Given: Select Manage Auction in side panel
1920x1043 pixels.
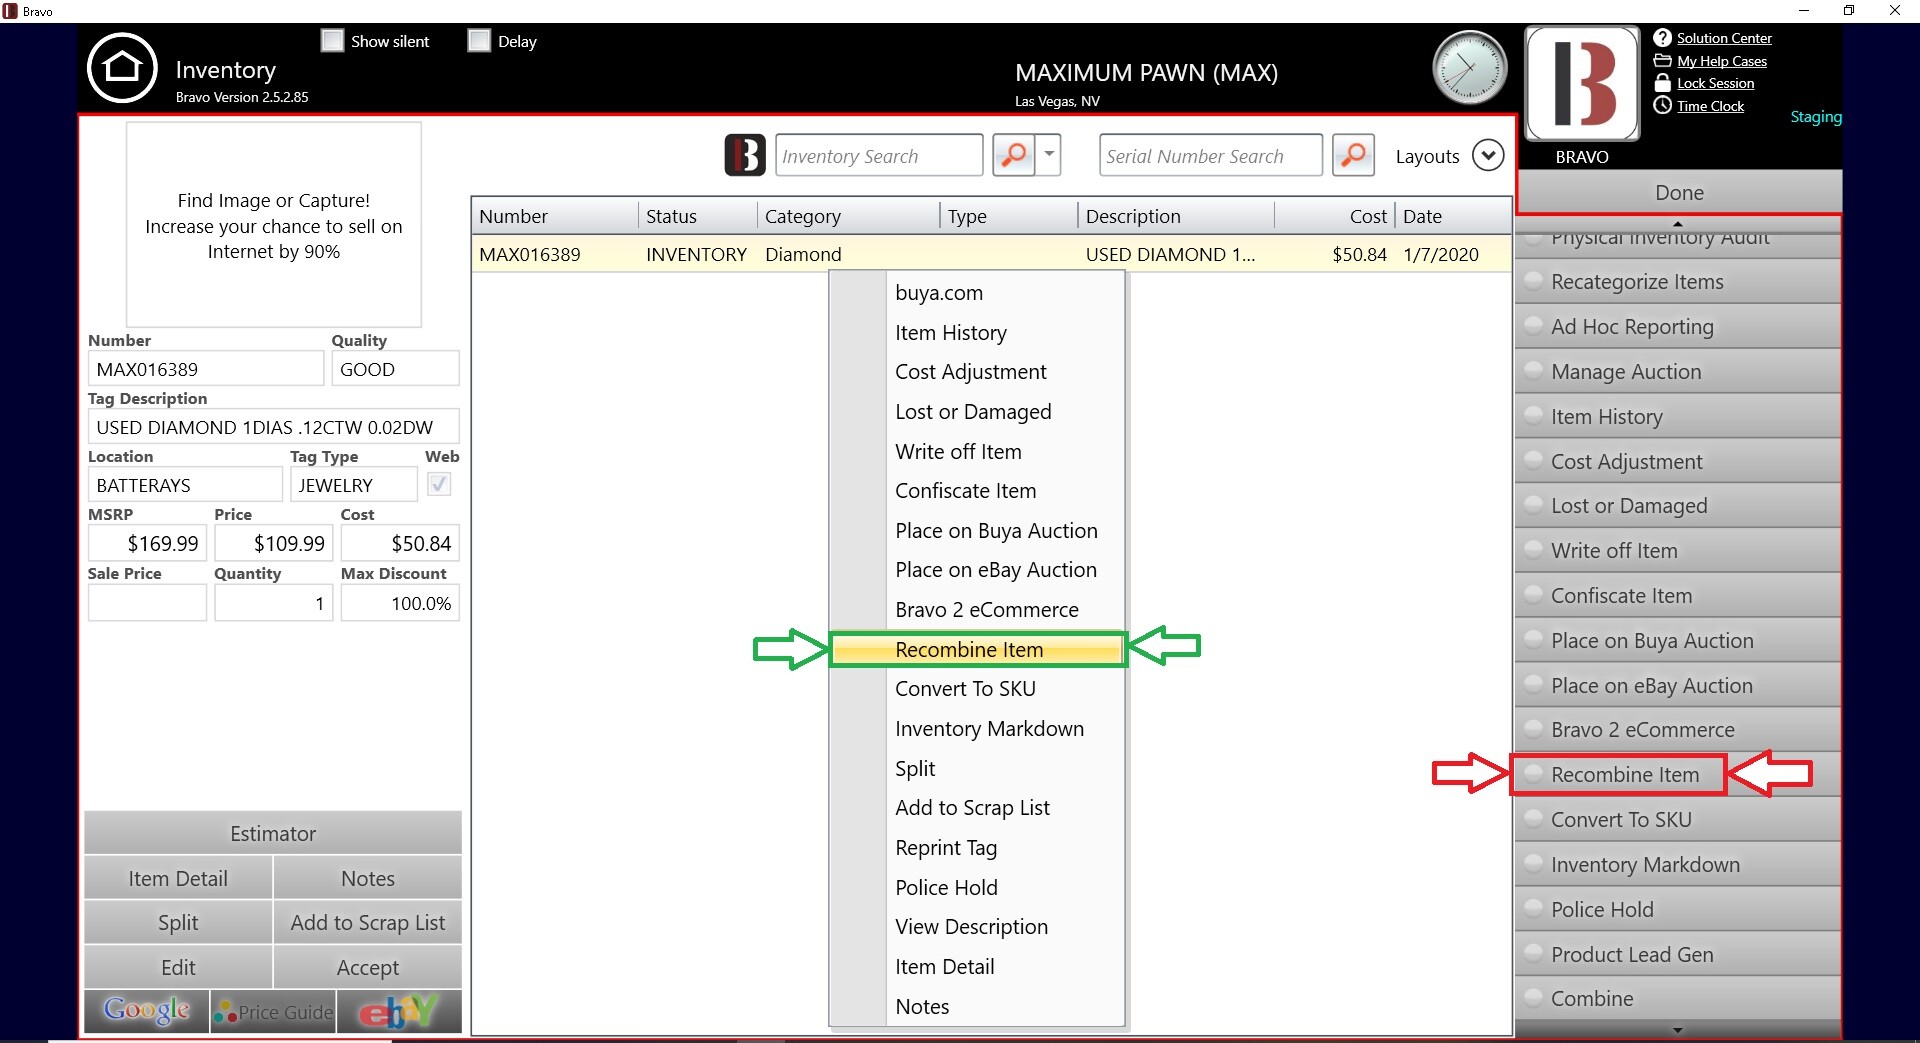Looking at the screenshot, I should [x=1678, y=371].
